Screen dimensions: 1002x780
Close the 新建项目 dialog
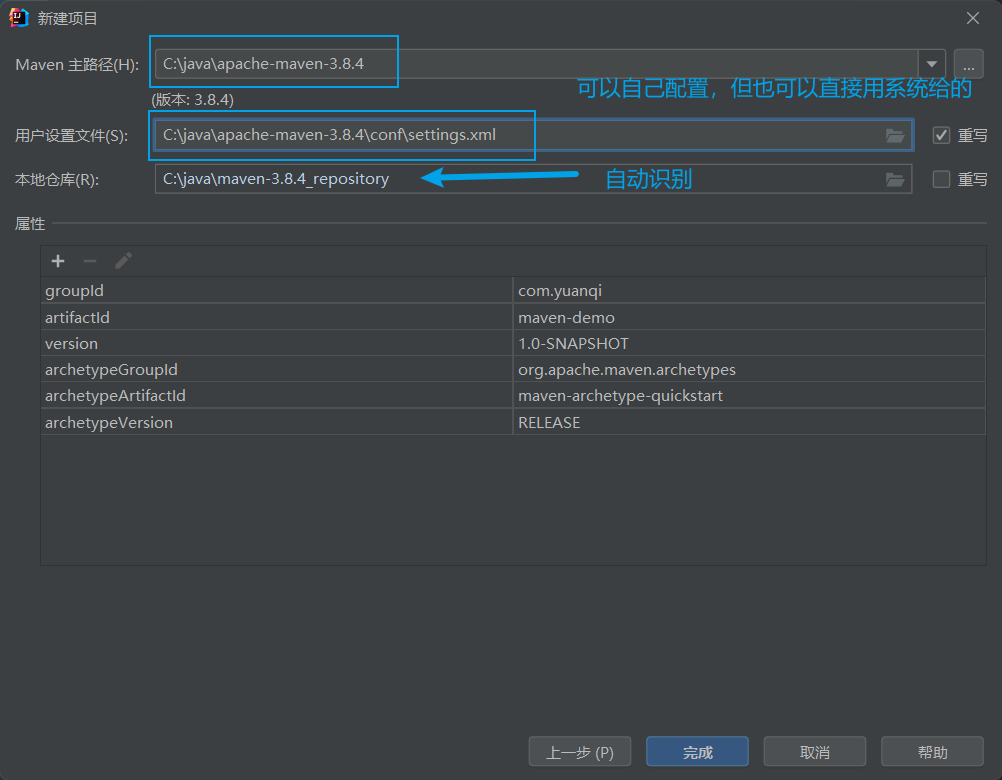973,18
